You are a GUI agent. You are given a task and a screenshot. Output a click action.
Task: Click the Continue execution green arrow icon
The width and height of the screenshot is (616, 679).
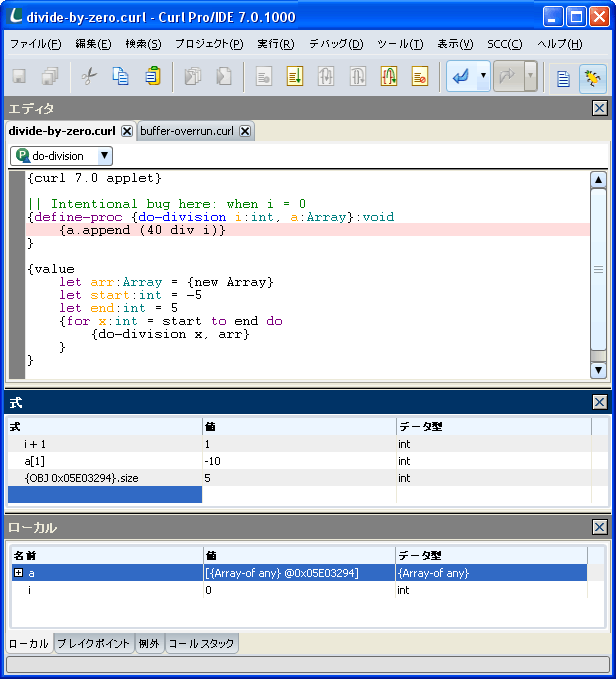pos(295,77)
